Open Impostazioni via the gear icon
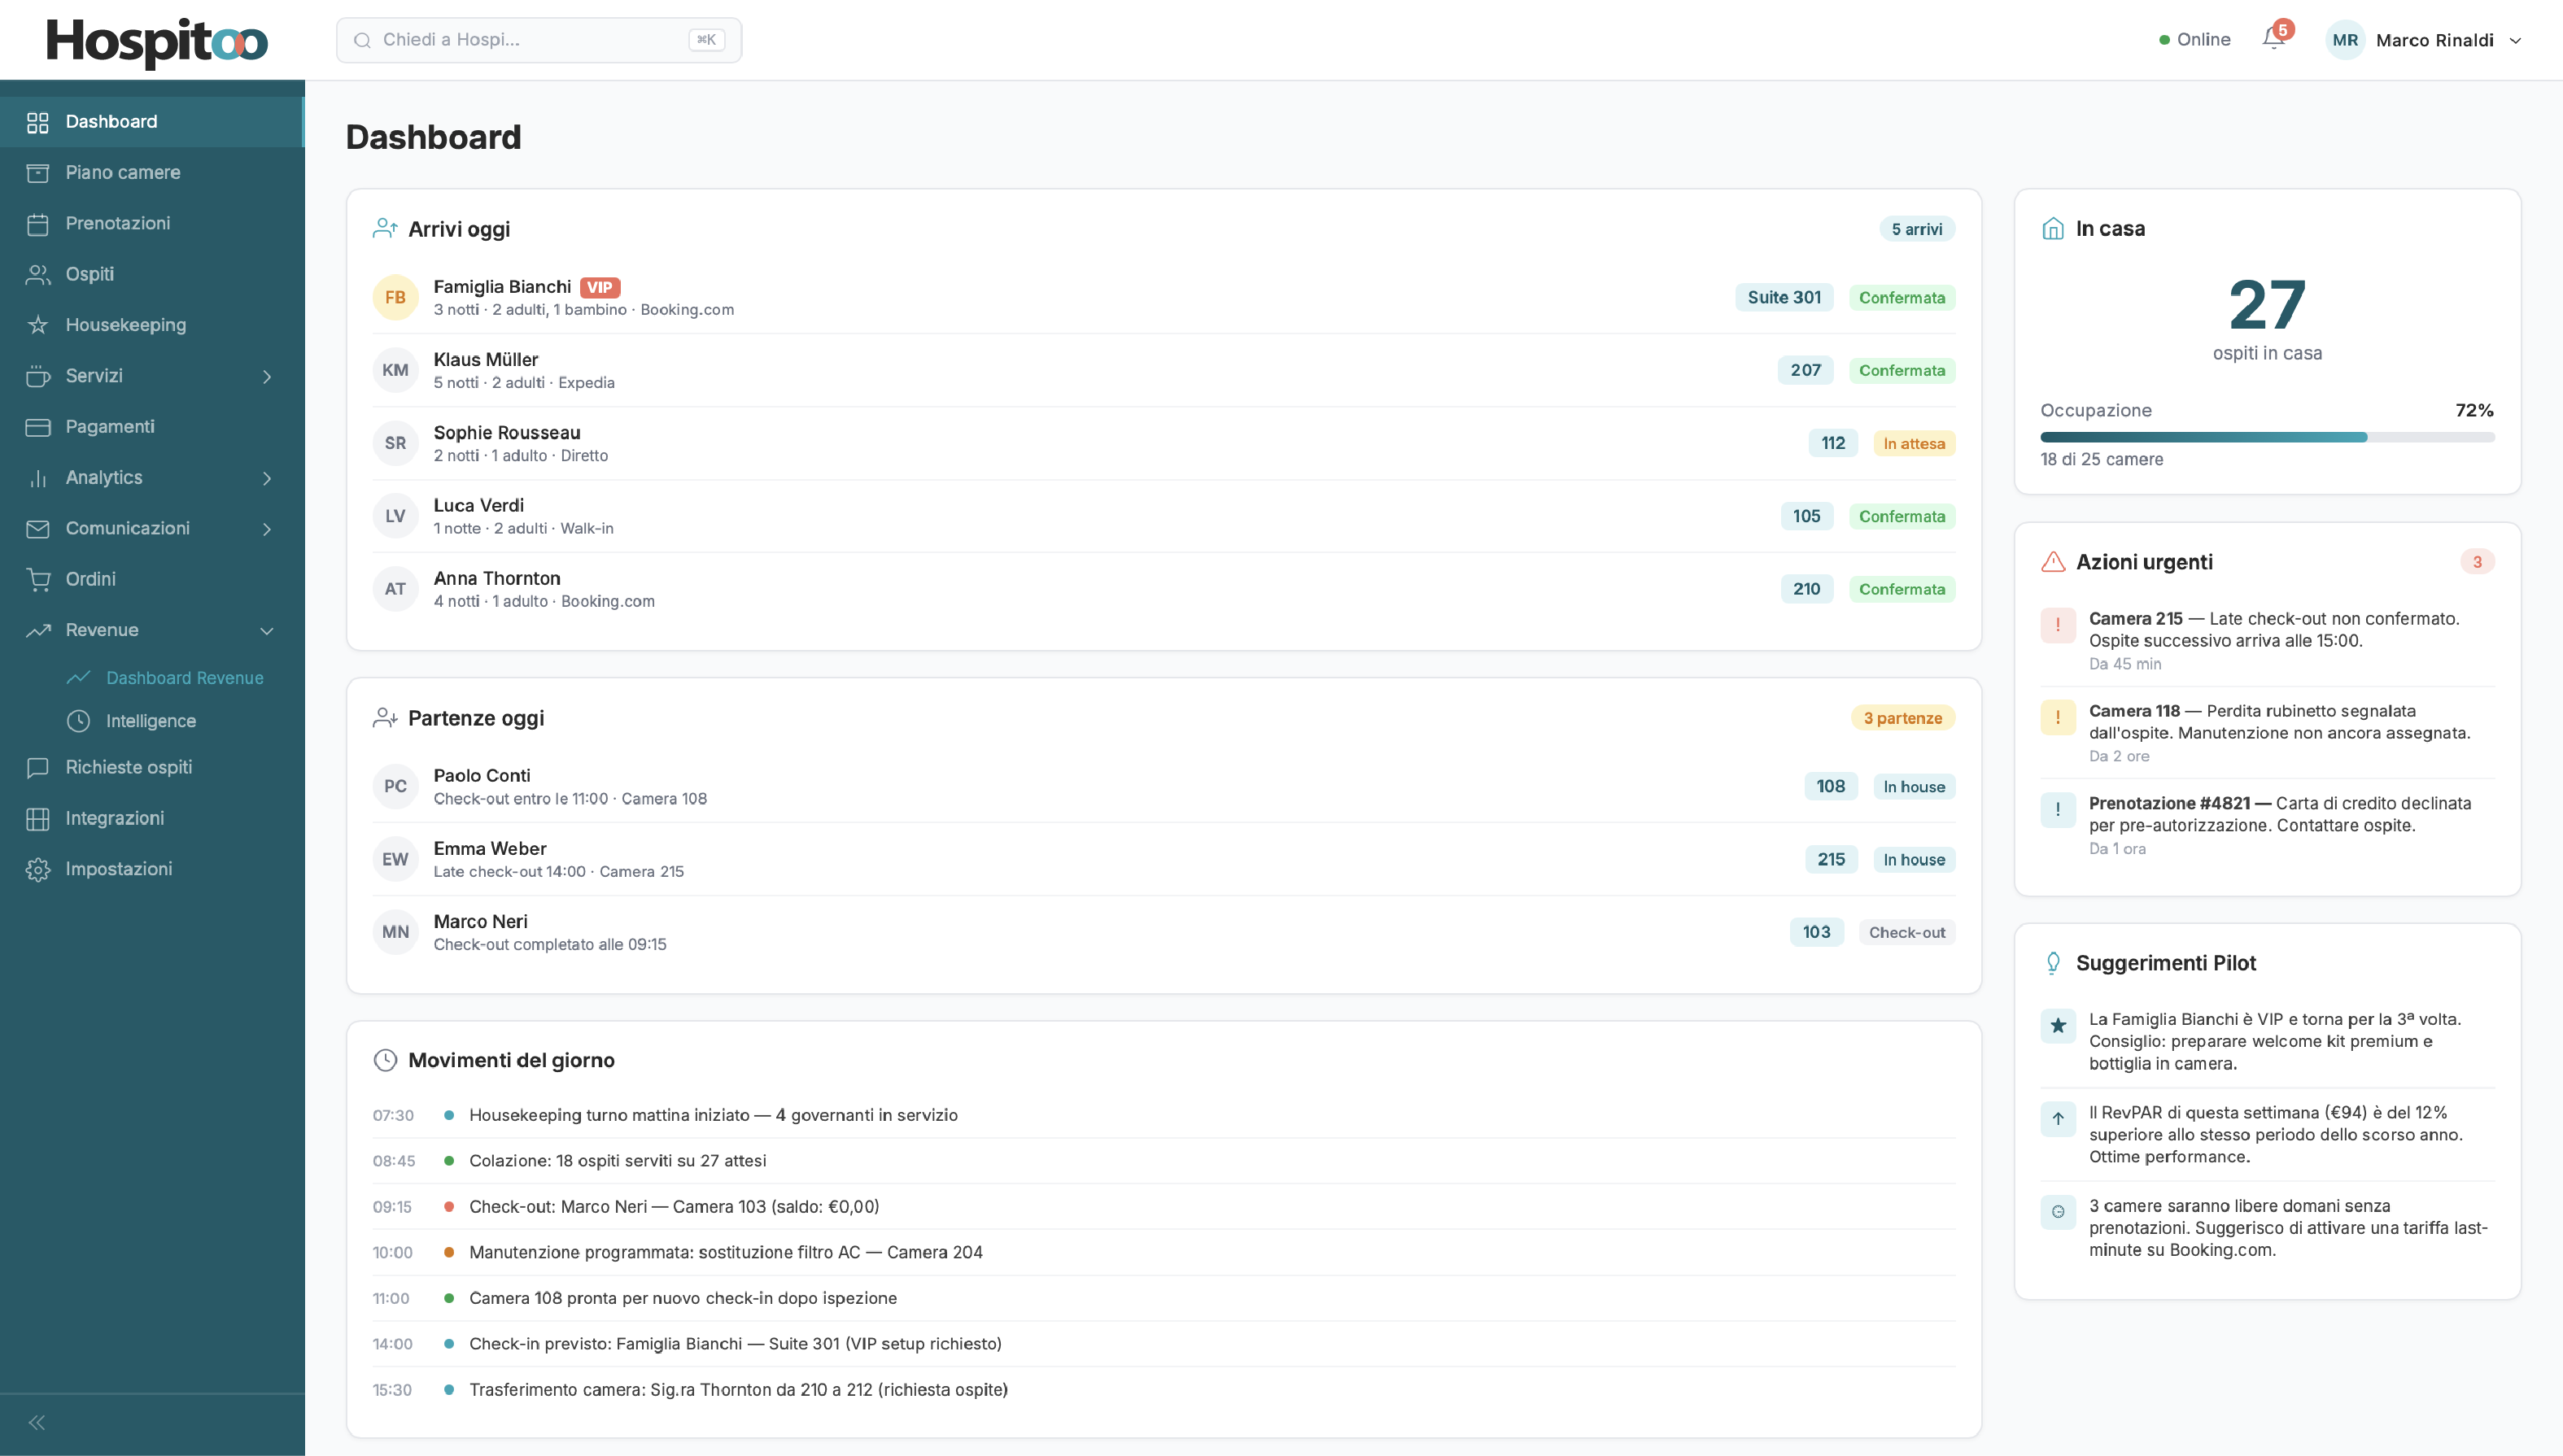Screen dimensions: 2563x1456 point(38,869)
